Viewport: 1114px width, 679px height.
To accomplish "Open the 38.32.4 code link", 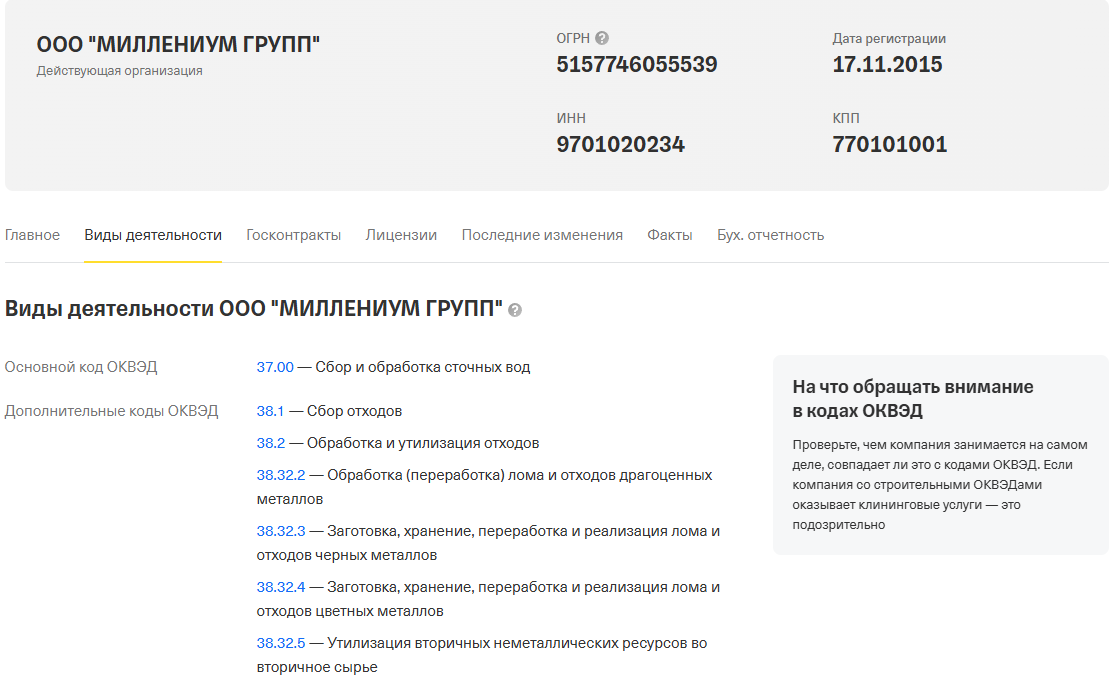I will click(280, 587).
